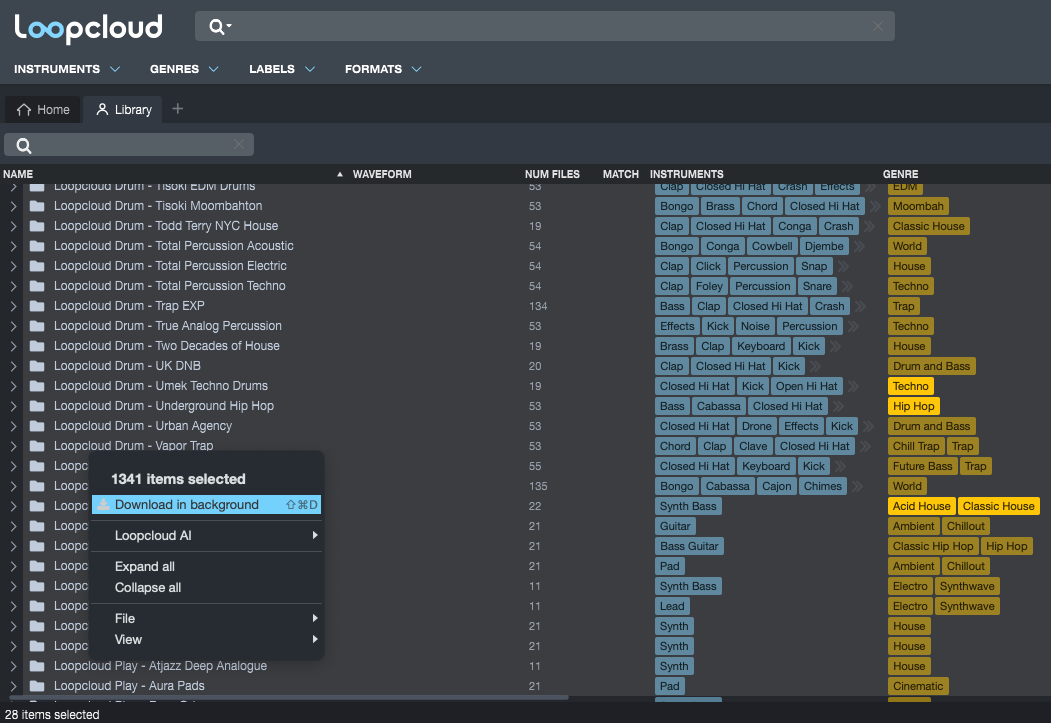1051x723 pixels.
Task: Click the Cowbell instrument tag
Action: coord(771,247)
